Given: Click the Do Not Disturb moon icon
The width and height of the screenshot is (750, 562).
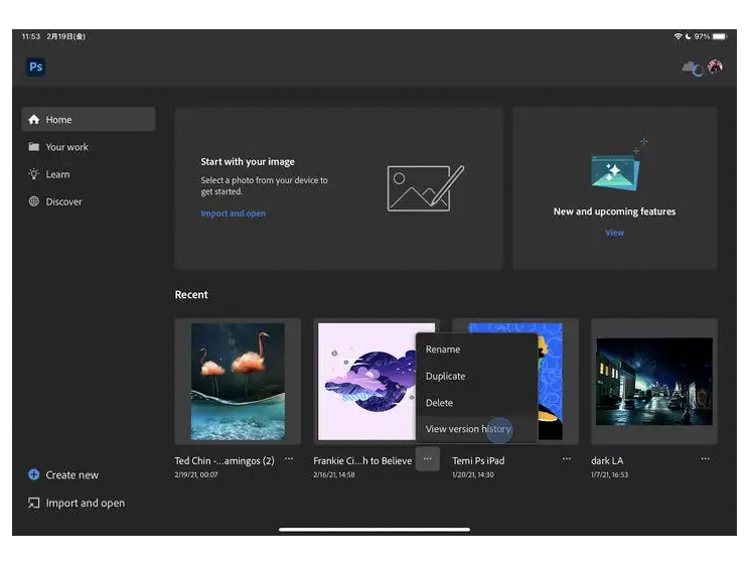Looking at the screenshot, I should click(x=688, y=36).
